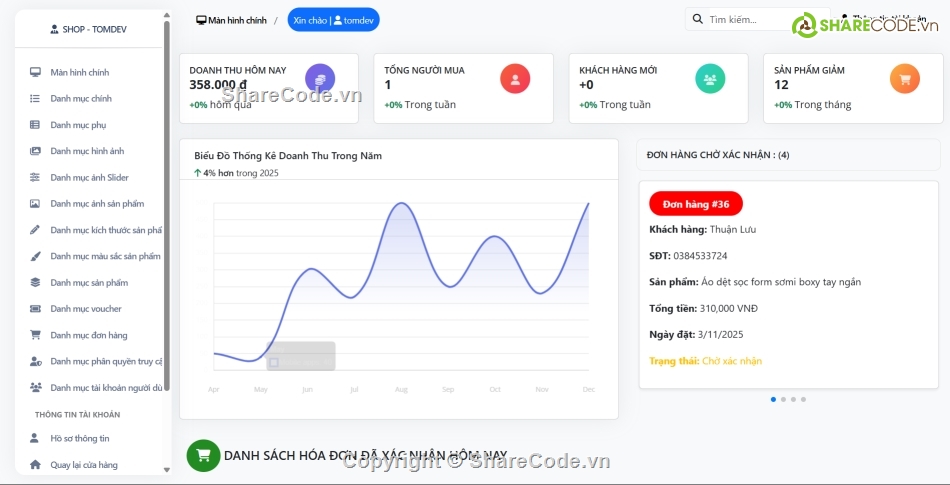
Task: Click the Doanh thu hôm nay card
Action: tap(268, 88)
